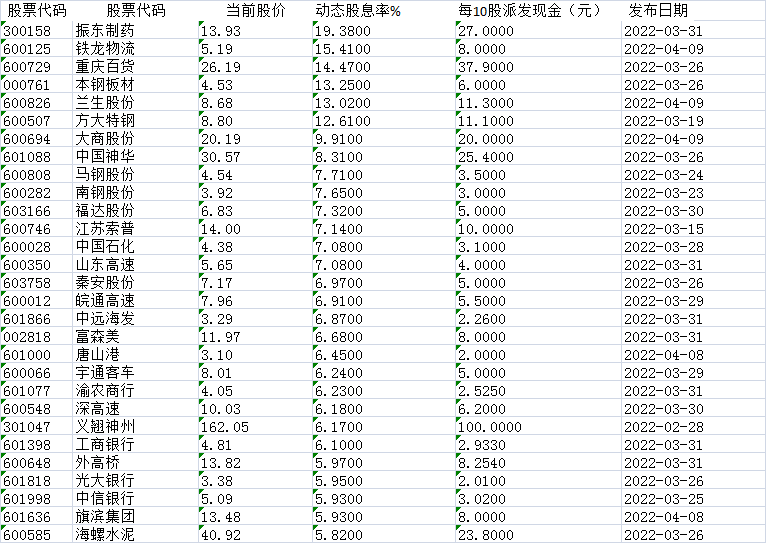Select the 2.5250 payout cell
The width and height of the screenshot is (766, 543).
point(482,391)
